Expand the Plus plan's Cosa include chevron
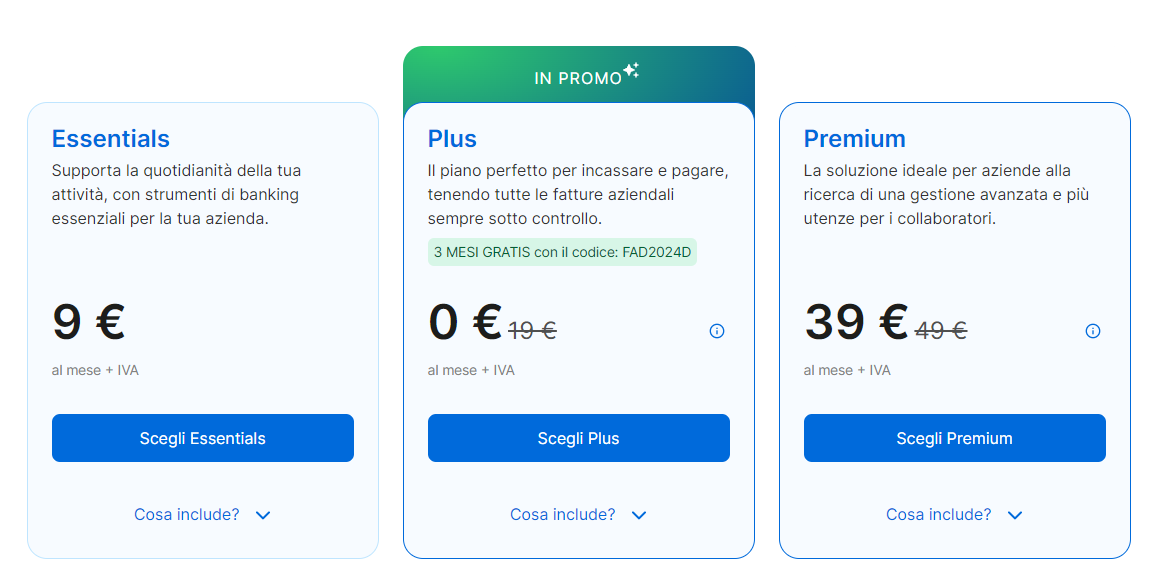1151x567 pixels. (639, 515)
